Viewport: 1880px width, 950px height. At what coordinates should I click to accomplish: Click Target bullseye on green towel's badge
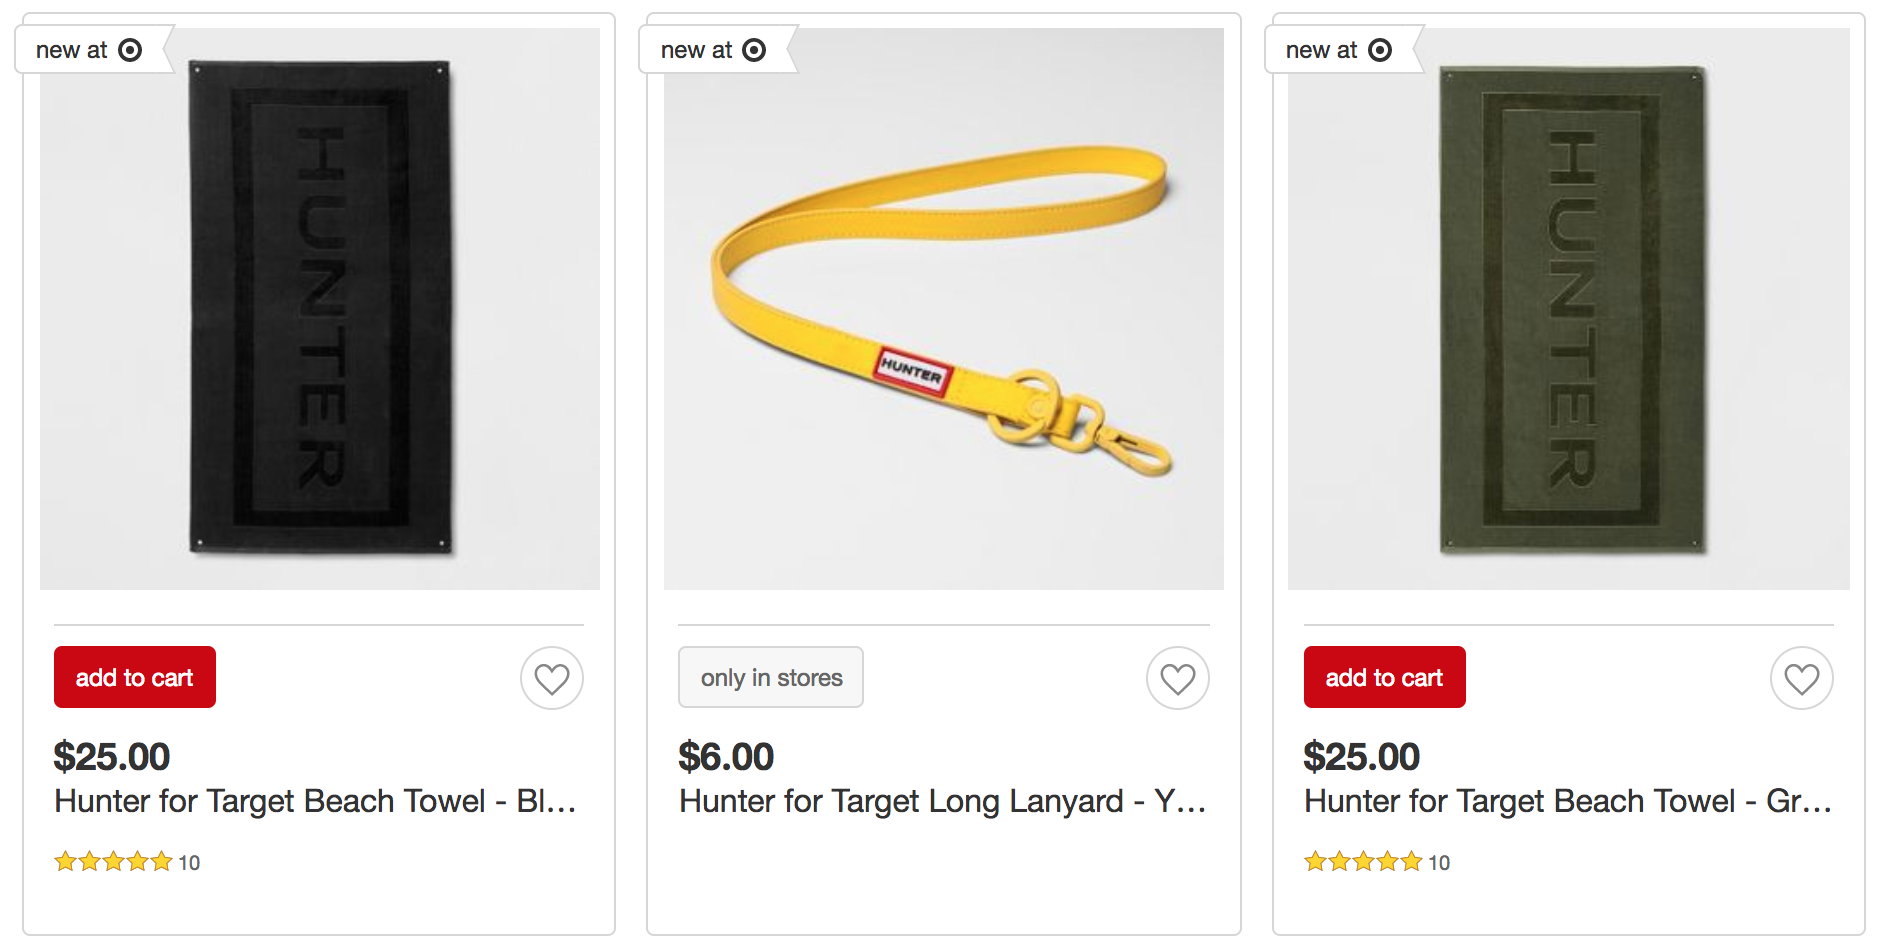[x=1380, y=50]
